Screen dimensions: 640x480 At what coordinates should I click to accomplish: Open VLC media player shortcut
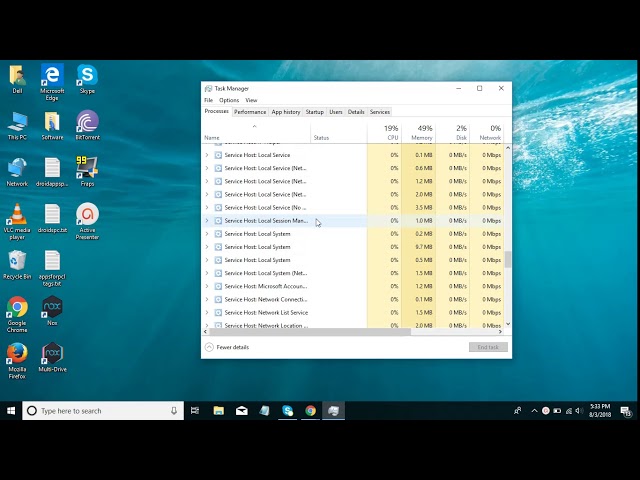click(17, 222)
